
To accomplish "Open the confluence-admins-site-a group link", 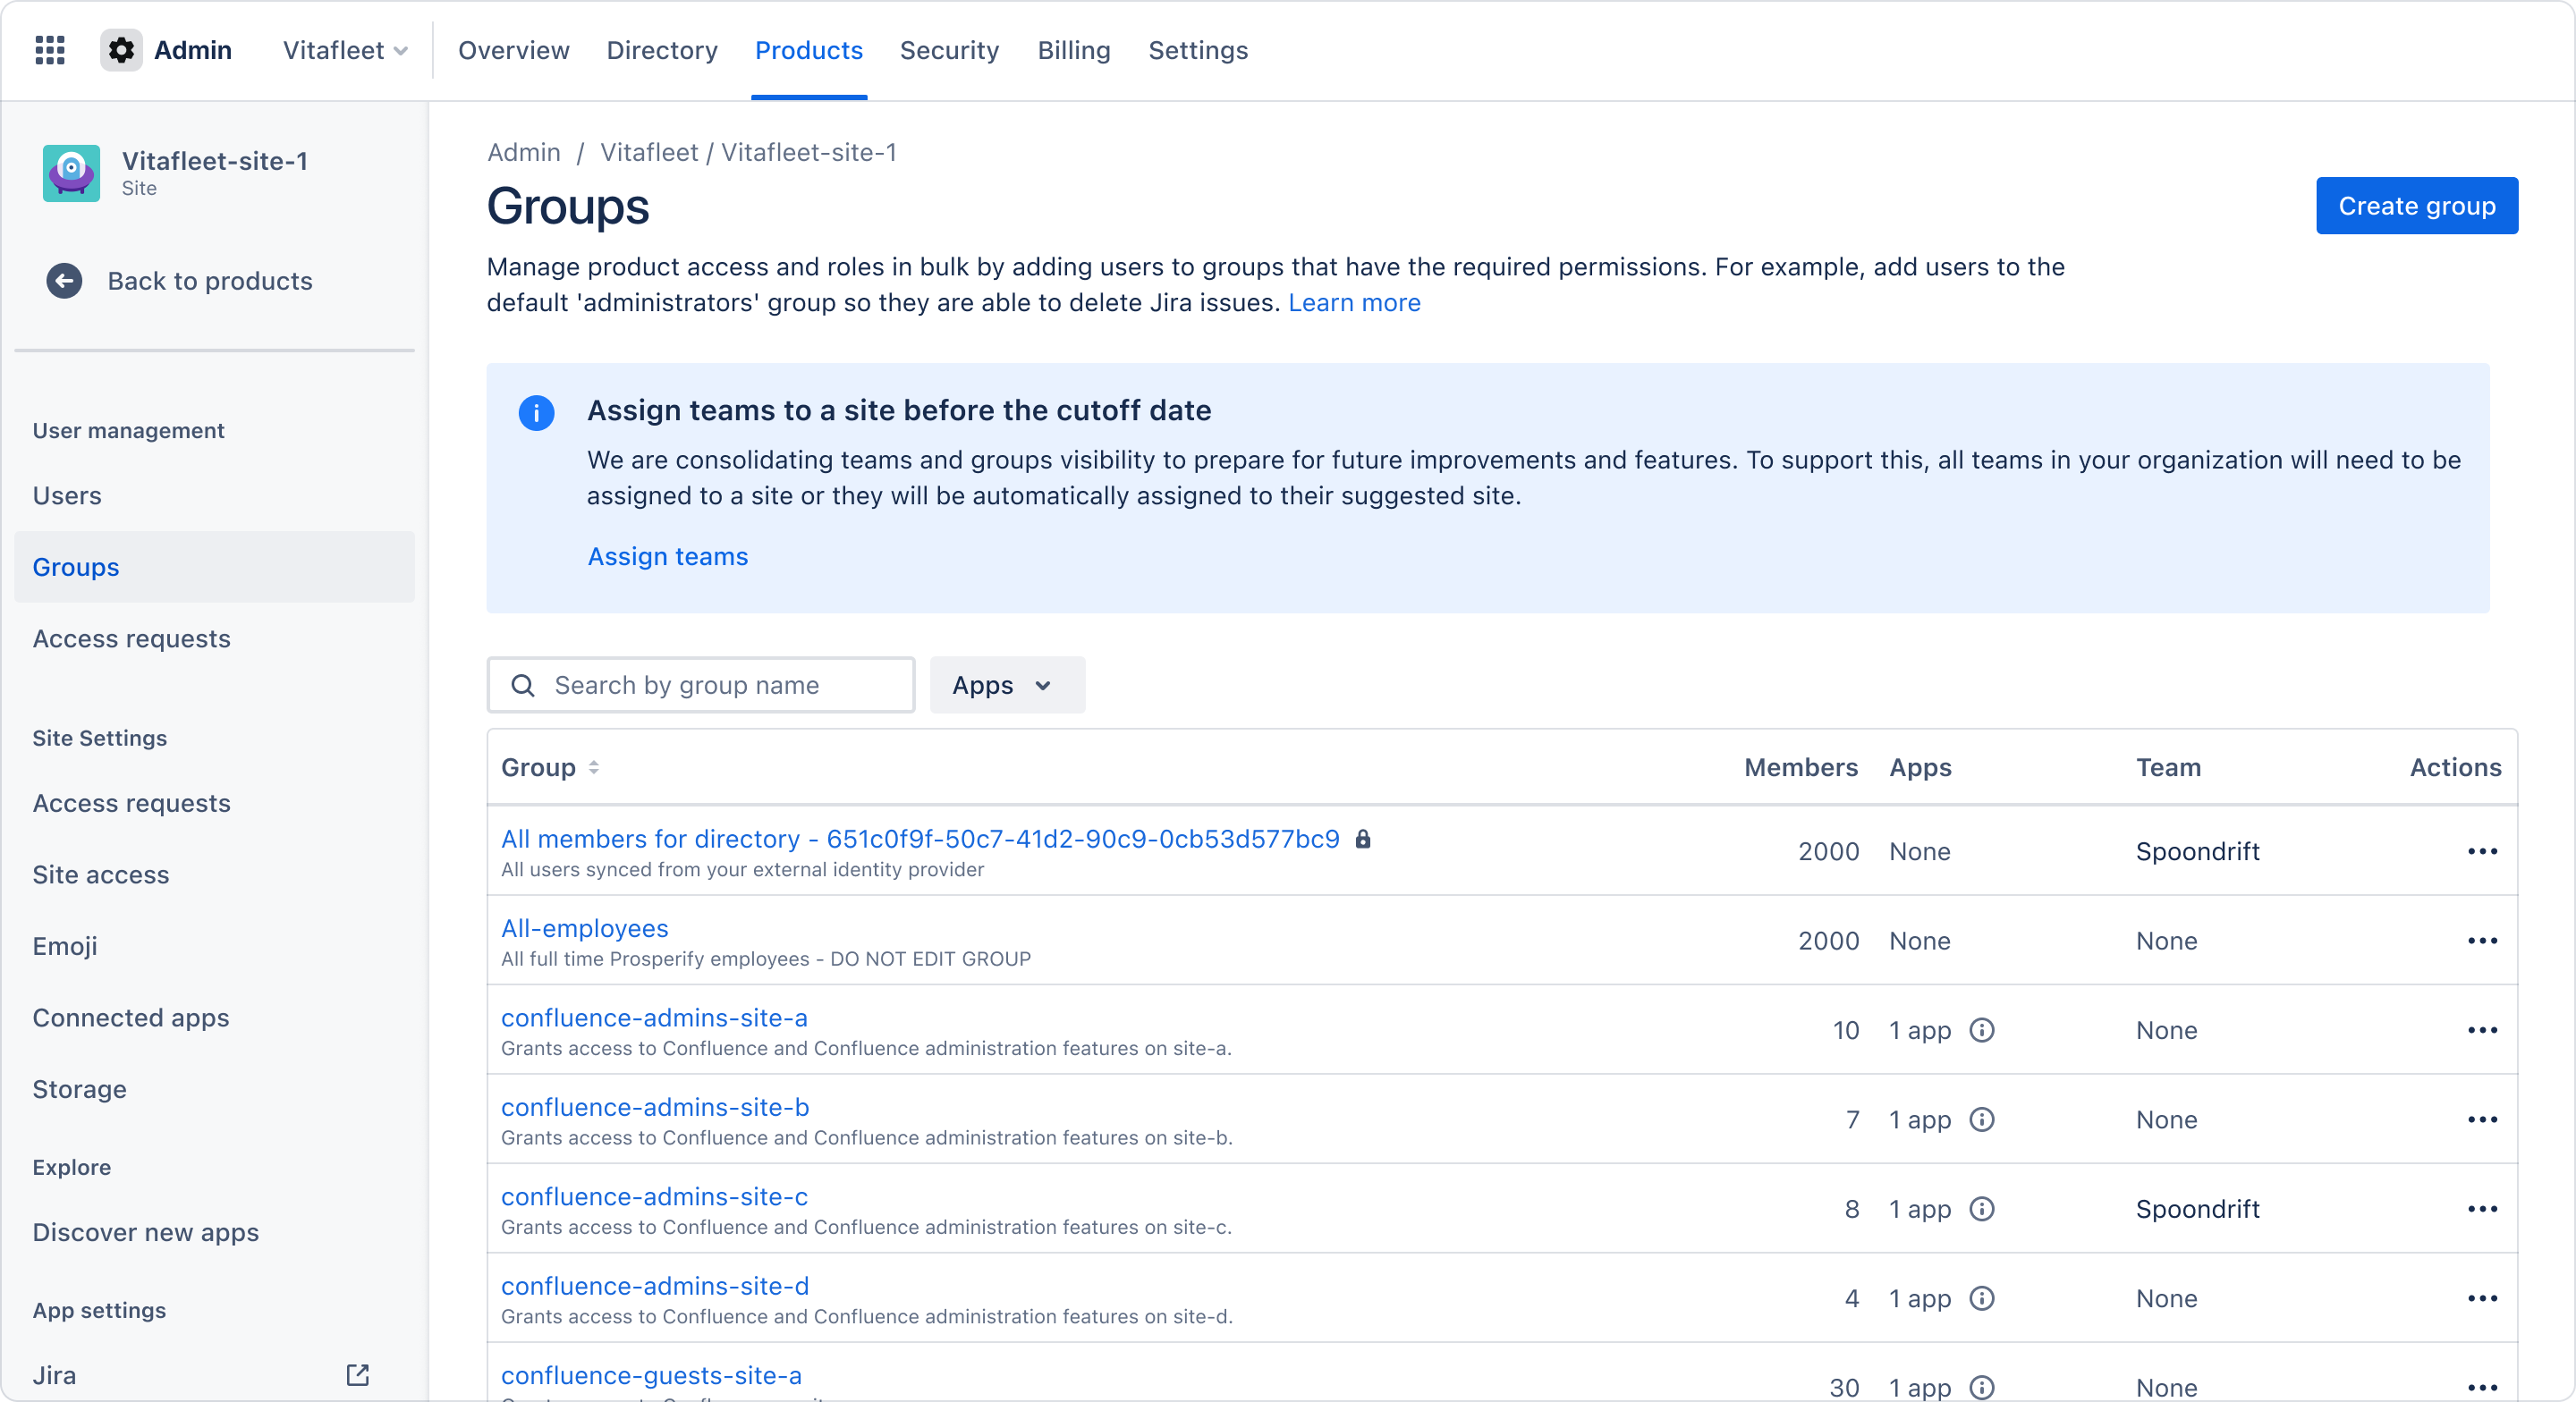I will tap(654, 1018).
